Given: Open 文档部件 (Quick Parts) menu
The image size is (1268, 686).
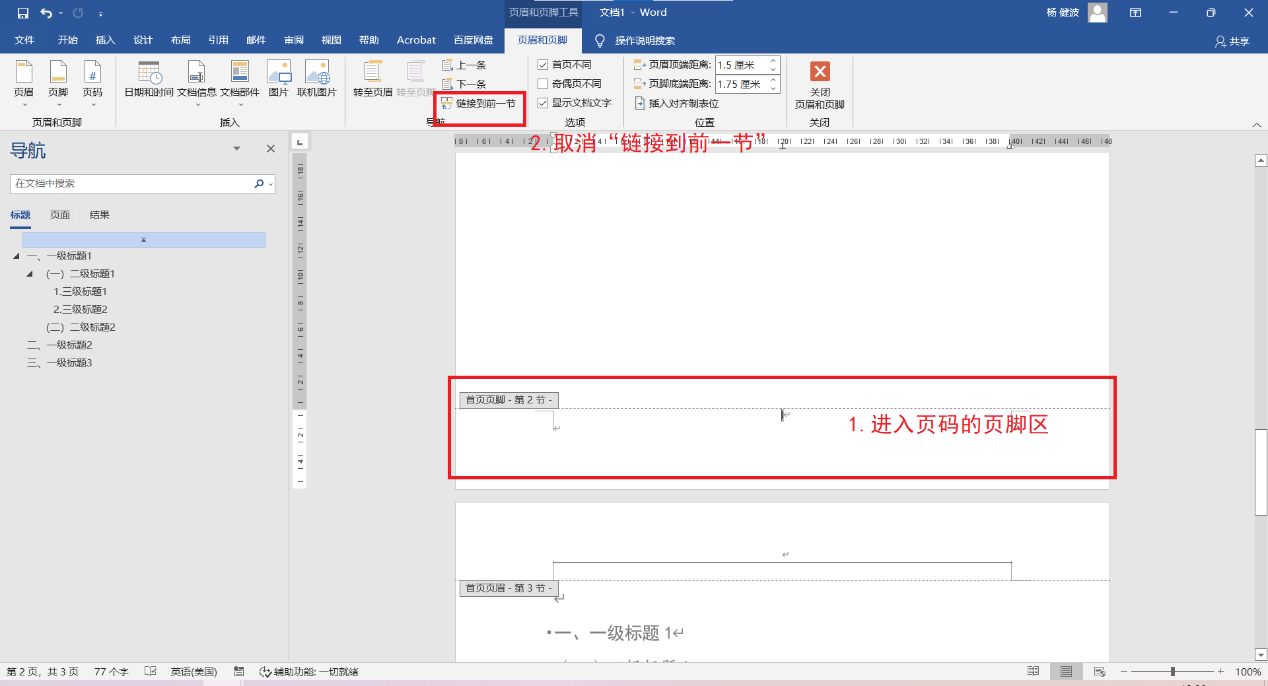Looking at the screenshot, I should [x=240, y=82].
